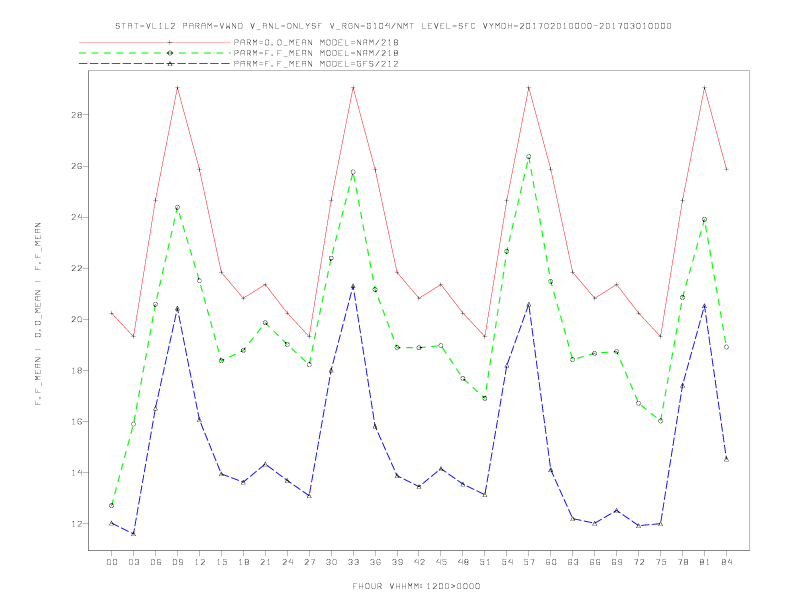This screenshot has width=792, height=612.
Task: Click x-axis tick label 57
Action: (x=529, y=562)
